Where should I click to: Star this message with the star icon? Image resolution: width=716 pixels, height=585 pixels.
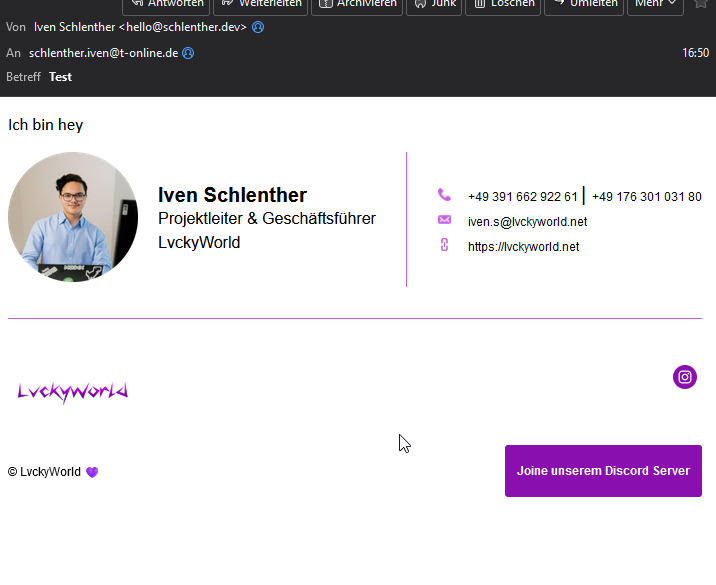point(700,5)
